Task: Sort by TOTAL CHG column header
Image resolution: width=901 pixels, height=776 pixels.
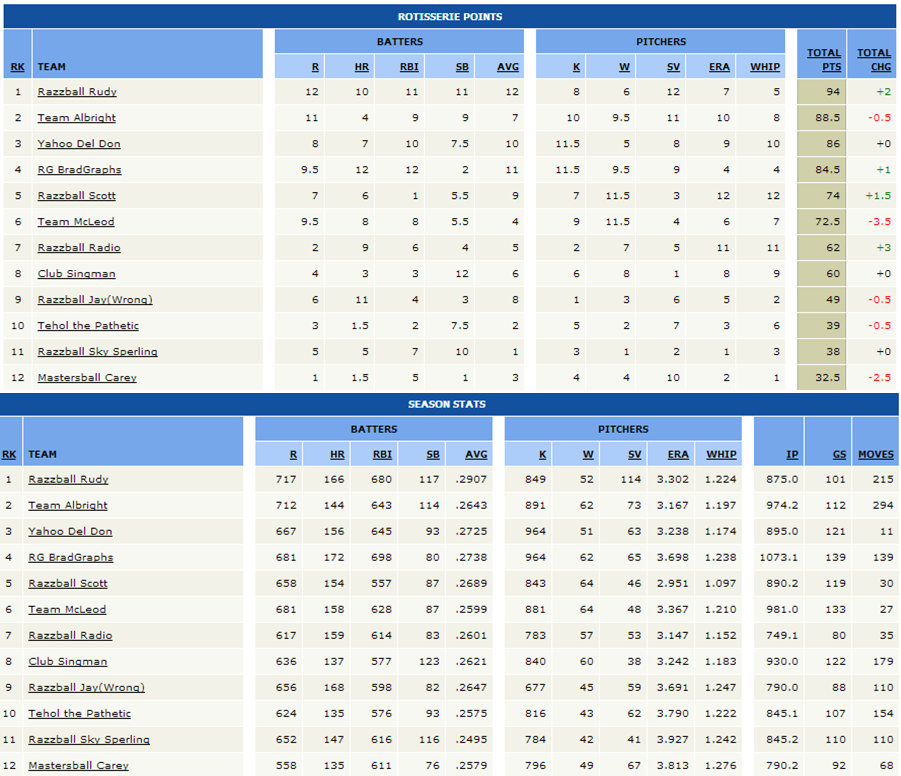Action: [874, 60]
